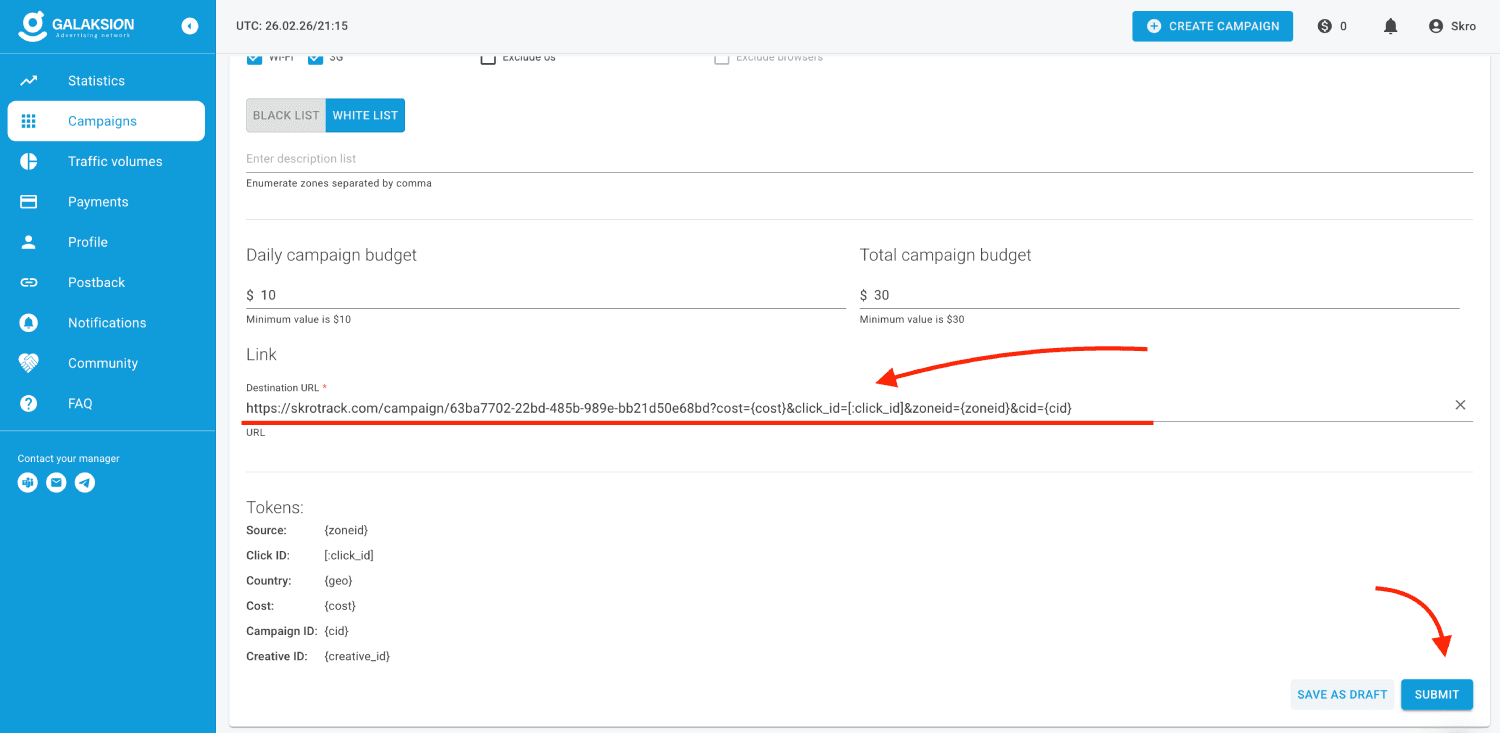
Task: Click the {zoneid} Source token
Action: (x=346, y=530)
